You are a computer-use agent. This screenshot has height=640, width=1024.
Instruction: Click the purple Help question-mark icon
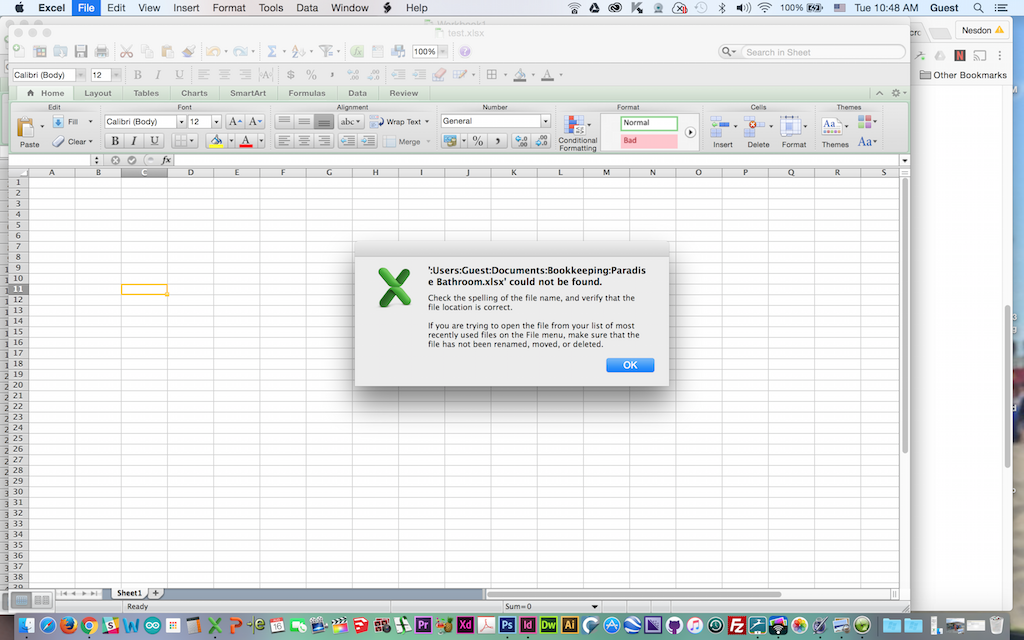465,52
